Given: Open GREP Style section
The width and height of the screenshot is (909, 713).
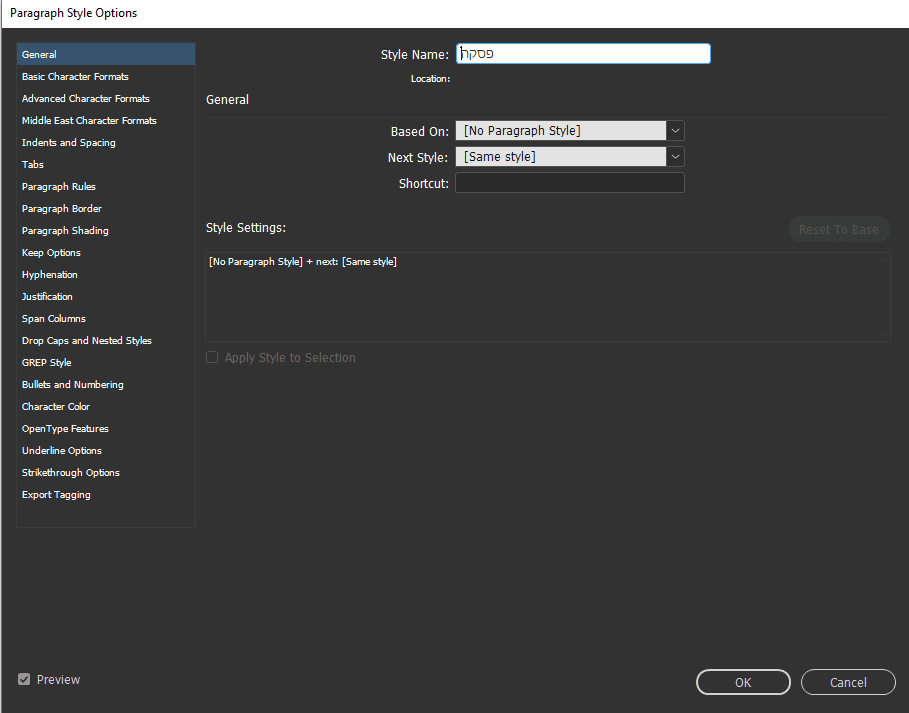Looking at the screenshot, I should point(106,363).
